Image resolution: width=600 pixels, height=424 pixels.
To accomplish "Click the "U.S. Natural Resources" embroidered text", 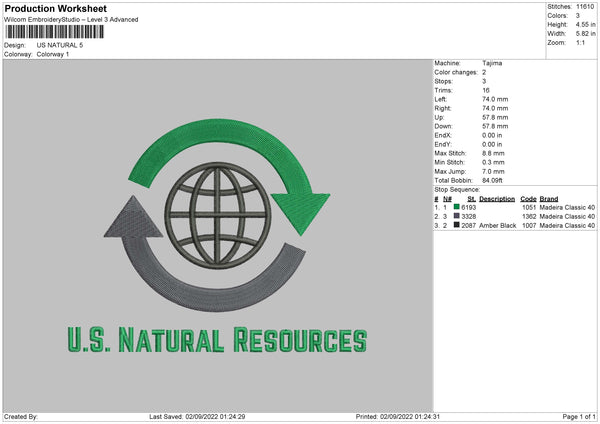I will 216,340.
